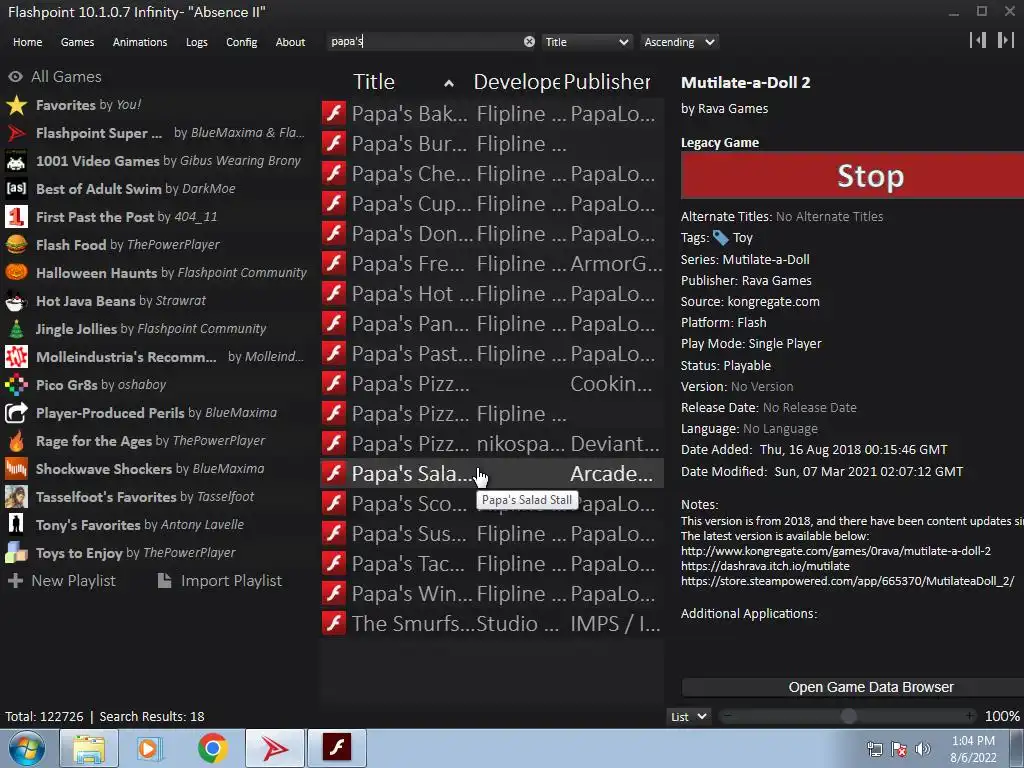Viewport: 1024px width, 768px height.
Task: Open the Pico Gr8s playlist icon
Action: click(16, 385)
